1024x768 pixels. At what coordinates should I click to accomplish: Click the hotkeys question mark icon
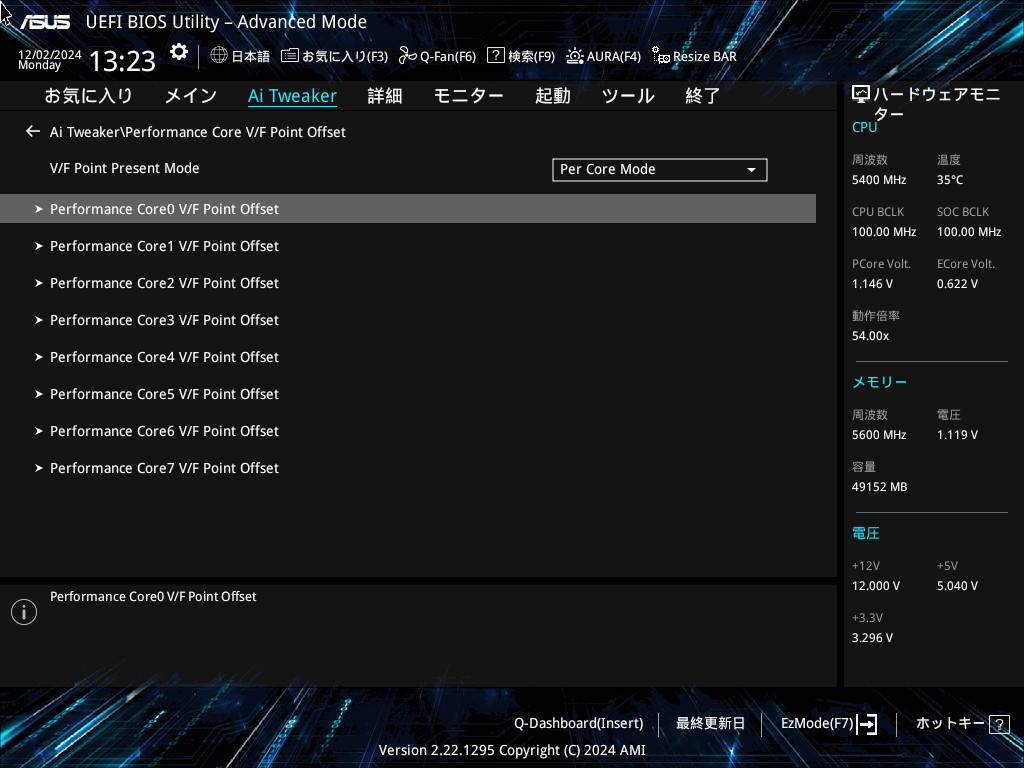point(999,724)
